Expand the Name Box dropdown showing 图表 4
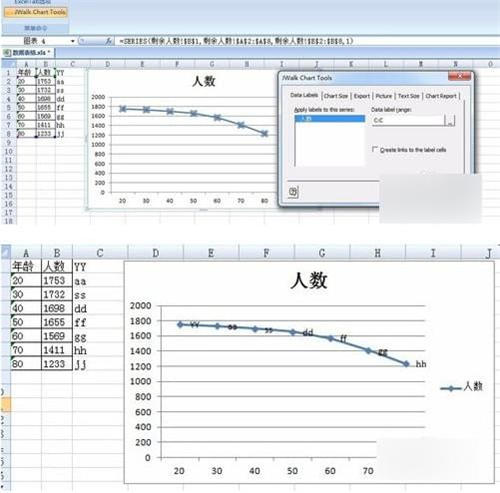The height and width of the screenshot is (493, 500). click(x=73, y=41)
